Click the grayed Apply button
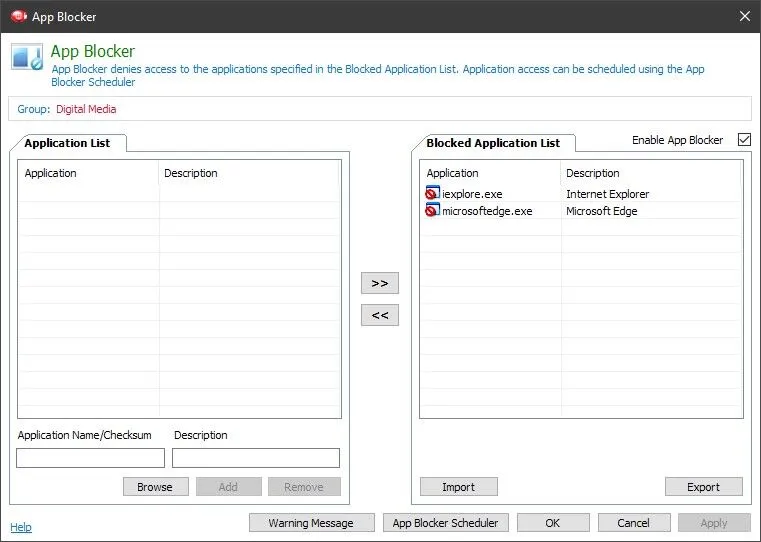This screenshot has height=542, width=761. pos(714,523)
